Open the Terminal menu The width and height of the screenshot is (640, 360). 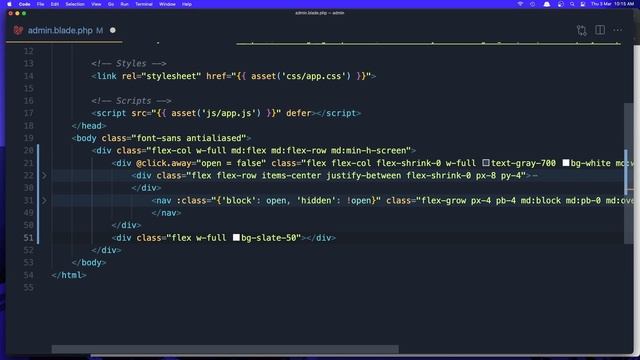[144, 4]
